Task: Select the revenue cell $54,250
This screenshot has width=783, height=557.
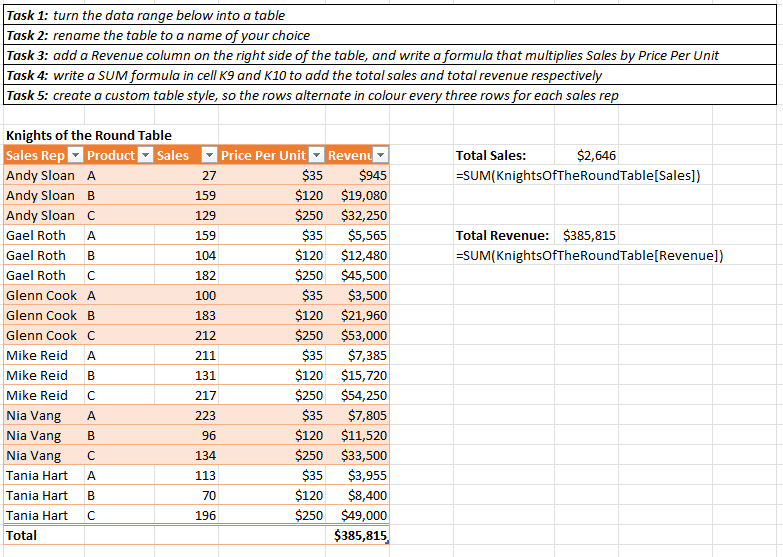Action: (357, 395)
